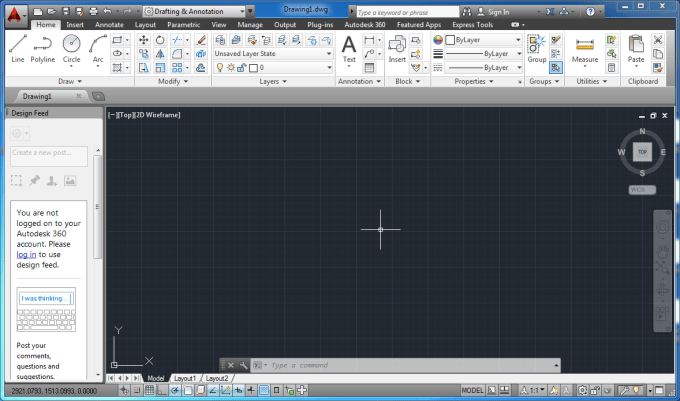Image resolution: width=680 pixels, height=401 pixels.
Task: Expand the Layers panel
Action: pos(273,82)
